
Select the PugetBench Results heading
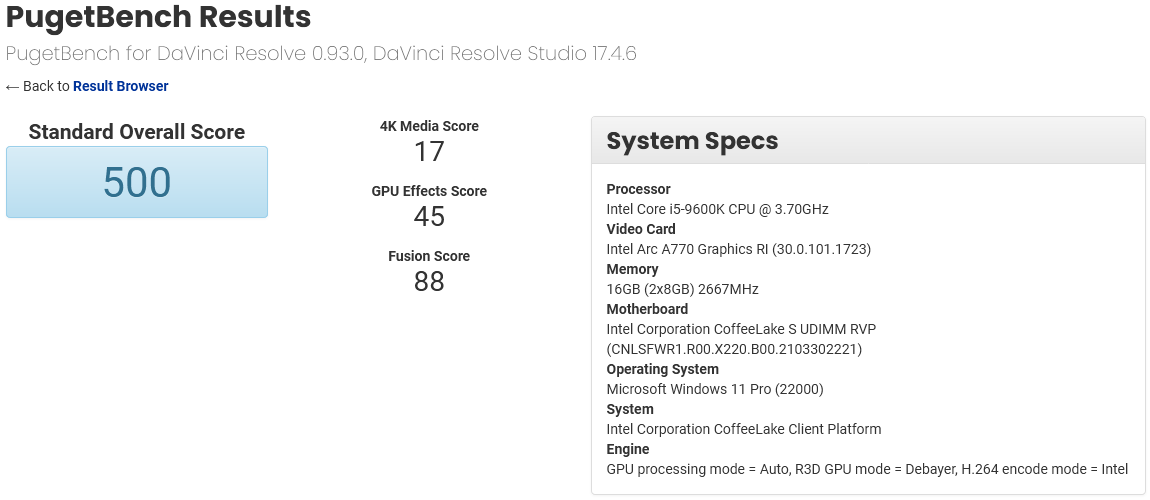click(158, 18)
